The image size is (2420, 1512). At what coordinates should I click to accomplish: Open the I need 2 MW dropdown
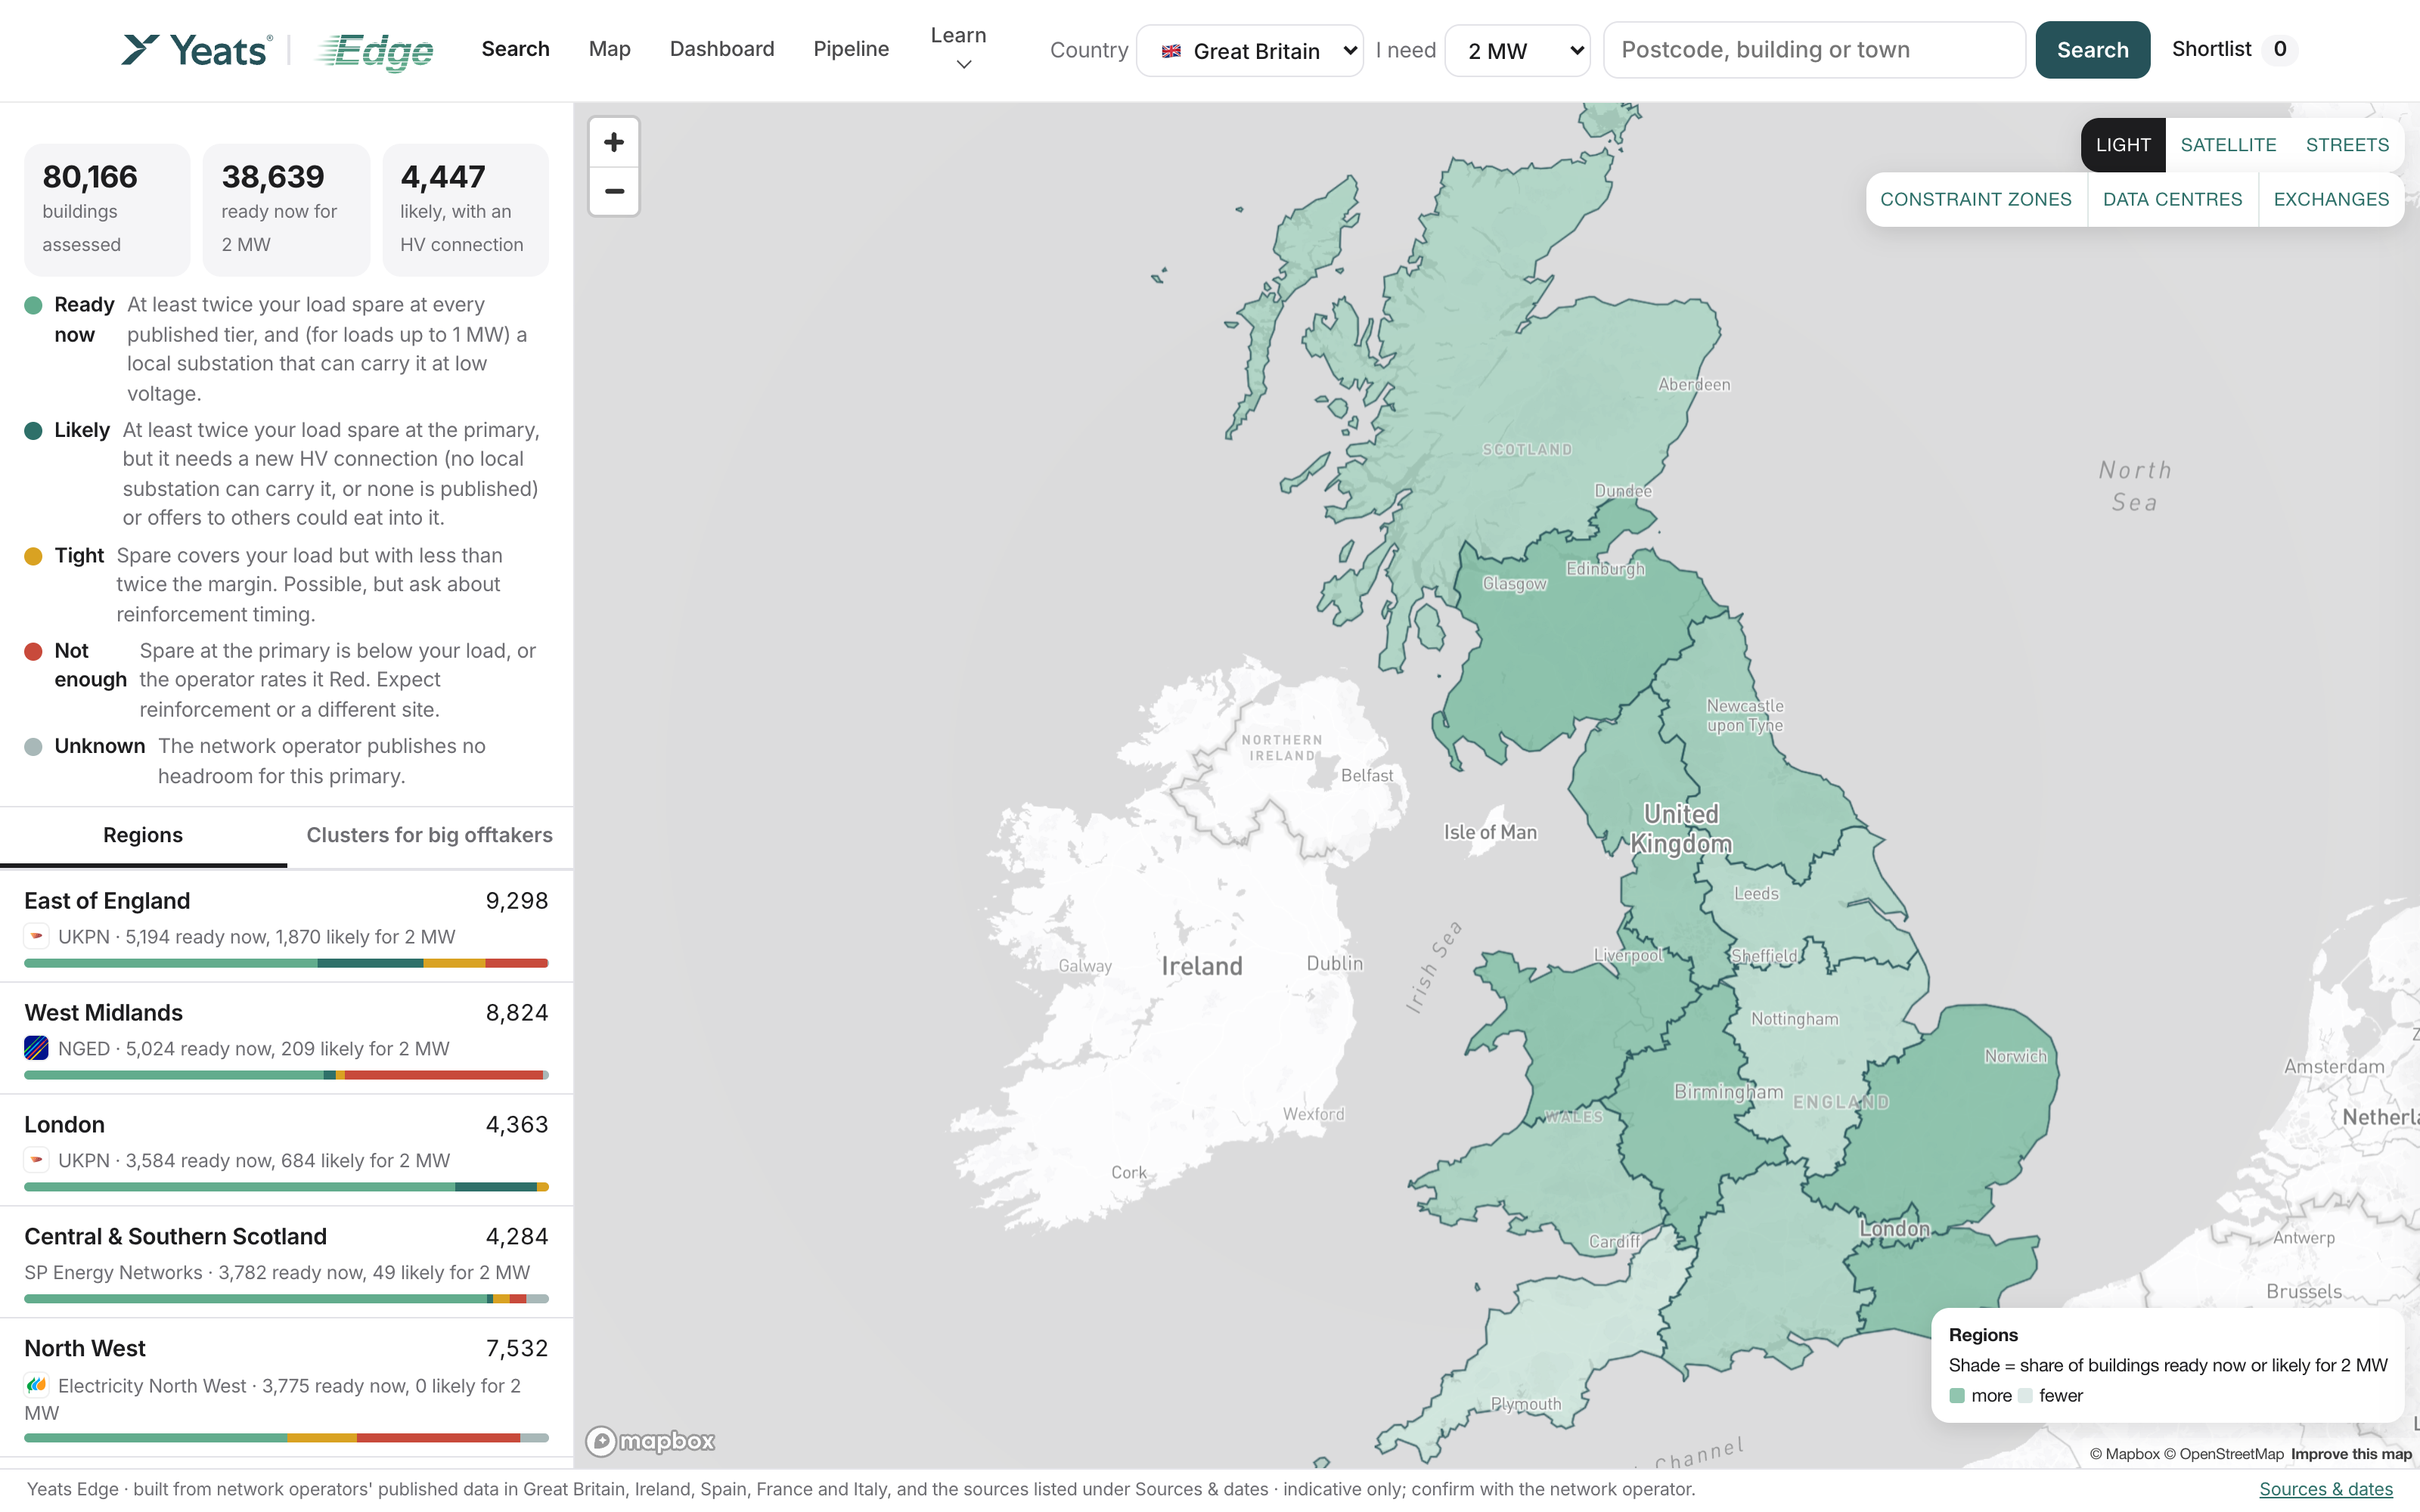click(x=1517, y=51)
